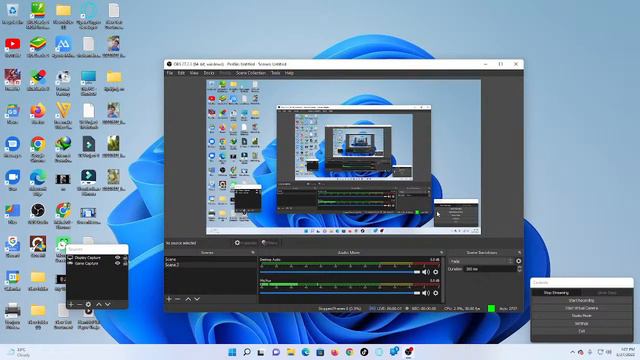Open Settings from the Controls dock
640x360 pixels.
582,324
